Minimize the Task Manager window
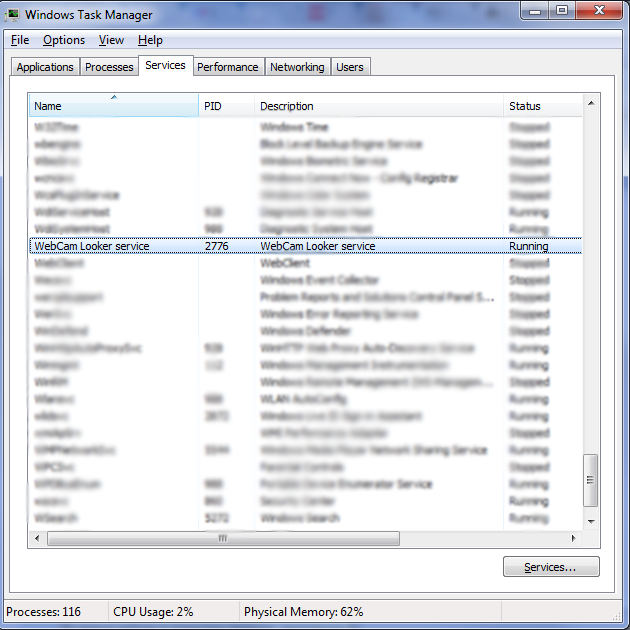 [535, 10]
